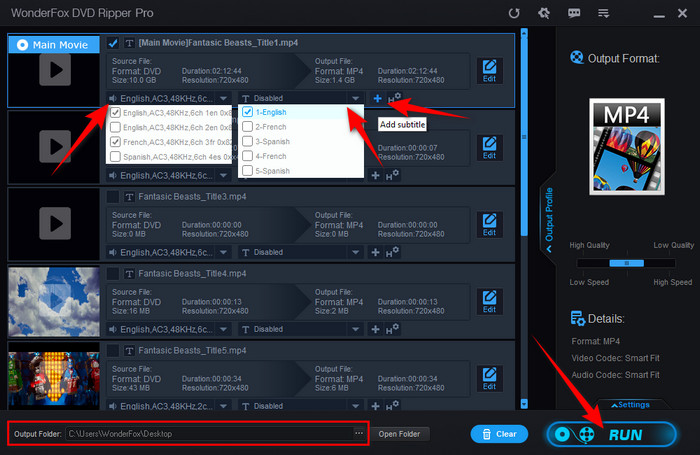Click the Fantasic Beasts_Title5 thumbnail

click(x=54, y=380)
